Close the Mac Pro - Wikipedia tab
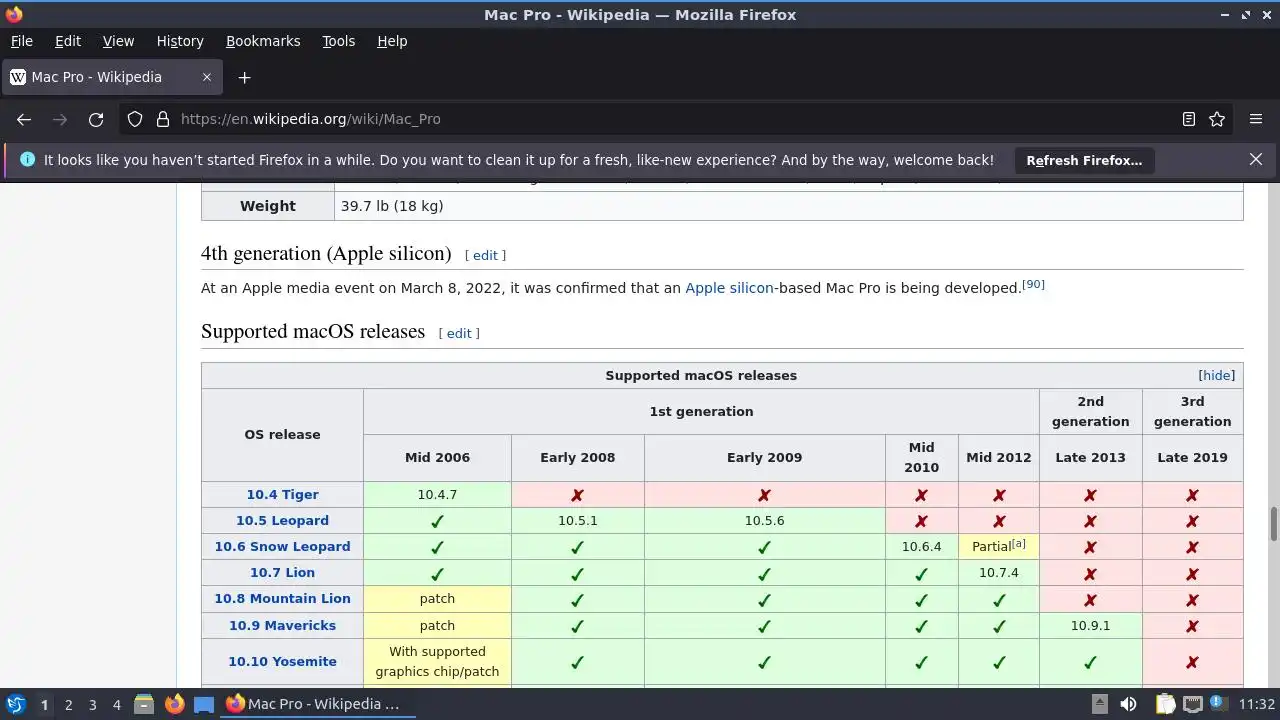The width and height of the screenshot is (1280, 720). tap(207, 77)
